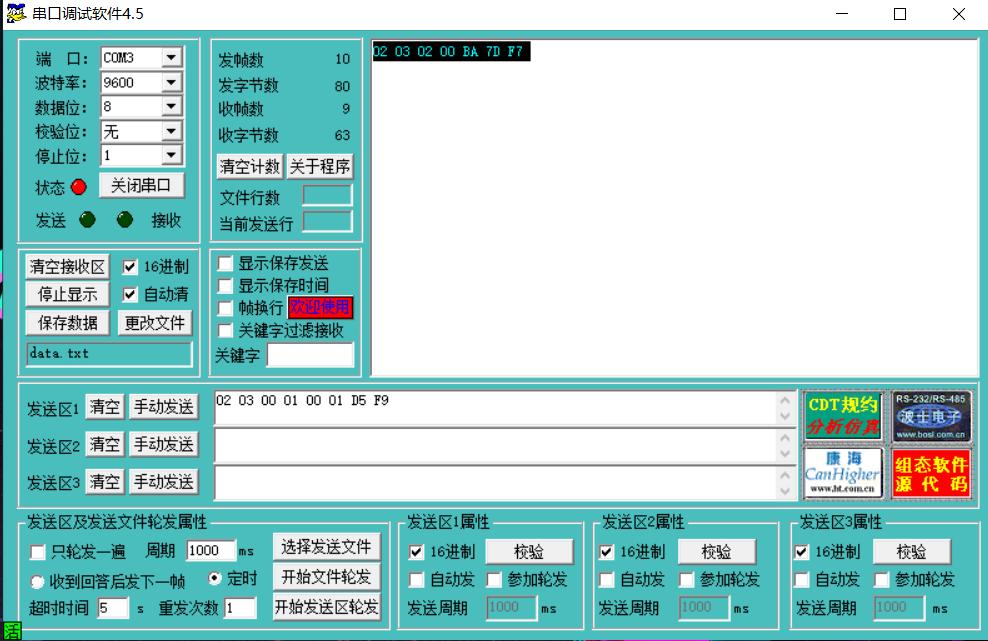Click the 开始文件轮发 button
This screenshot has width=988, height=641.
pyautogui.click(x=326, y=577)
